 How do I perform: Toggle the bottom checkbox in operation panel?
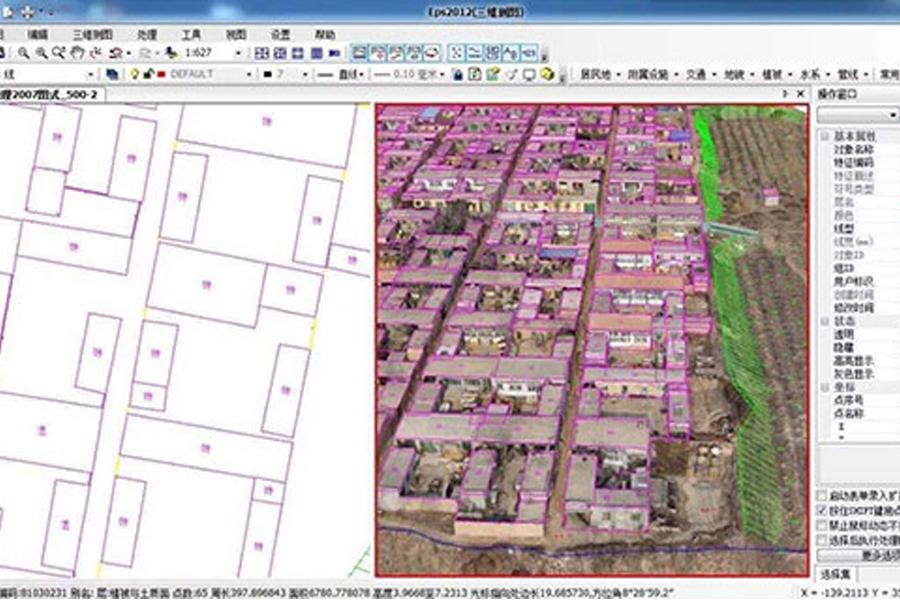[822, 540]
